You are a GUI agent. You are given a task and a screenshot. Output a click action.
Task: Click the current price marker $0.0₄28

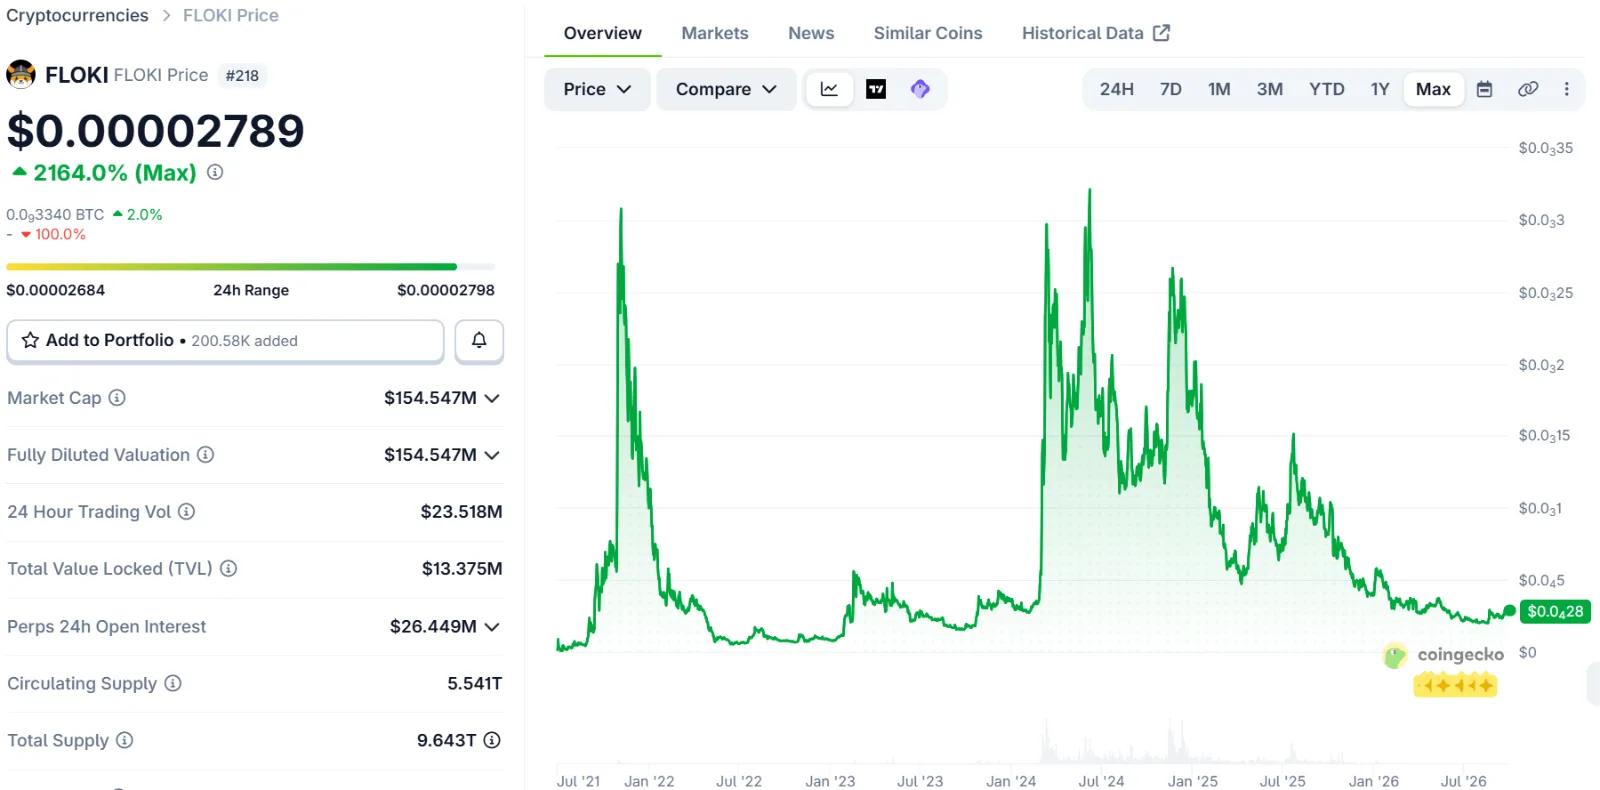[1555, 611]
